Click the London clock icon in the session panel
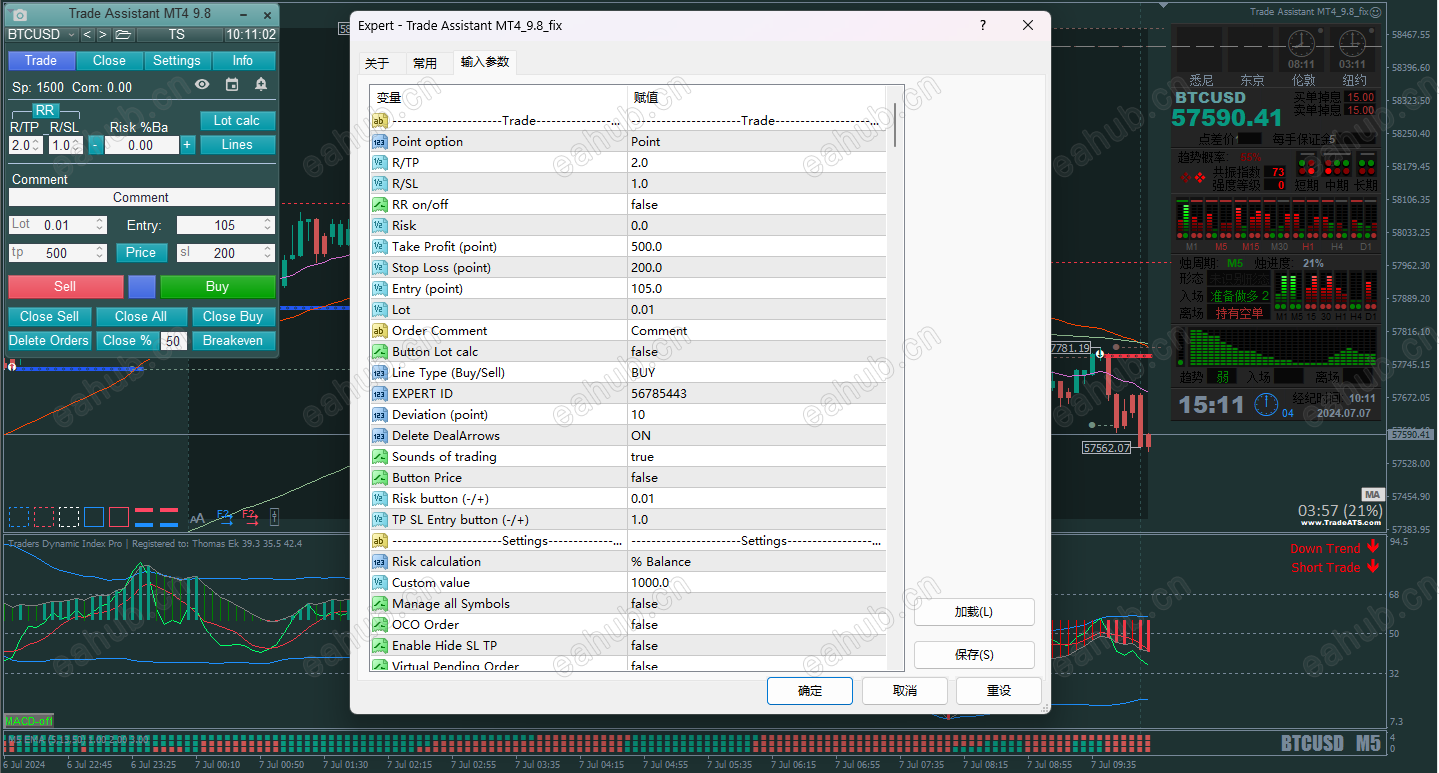This screenshot has height=773, width=1439. [x=1301, y=45]
